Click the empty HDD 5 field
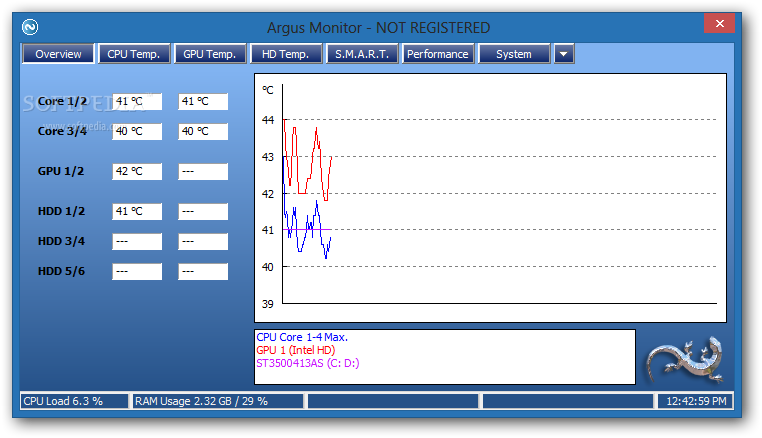The height and width of the screenshot is (438, 762). [x=137, y=272]
